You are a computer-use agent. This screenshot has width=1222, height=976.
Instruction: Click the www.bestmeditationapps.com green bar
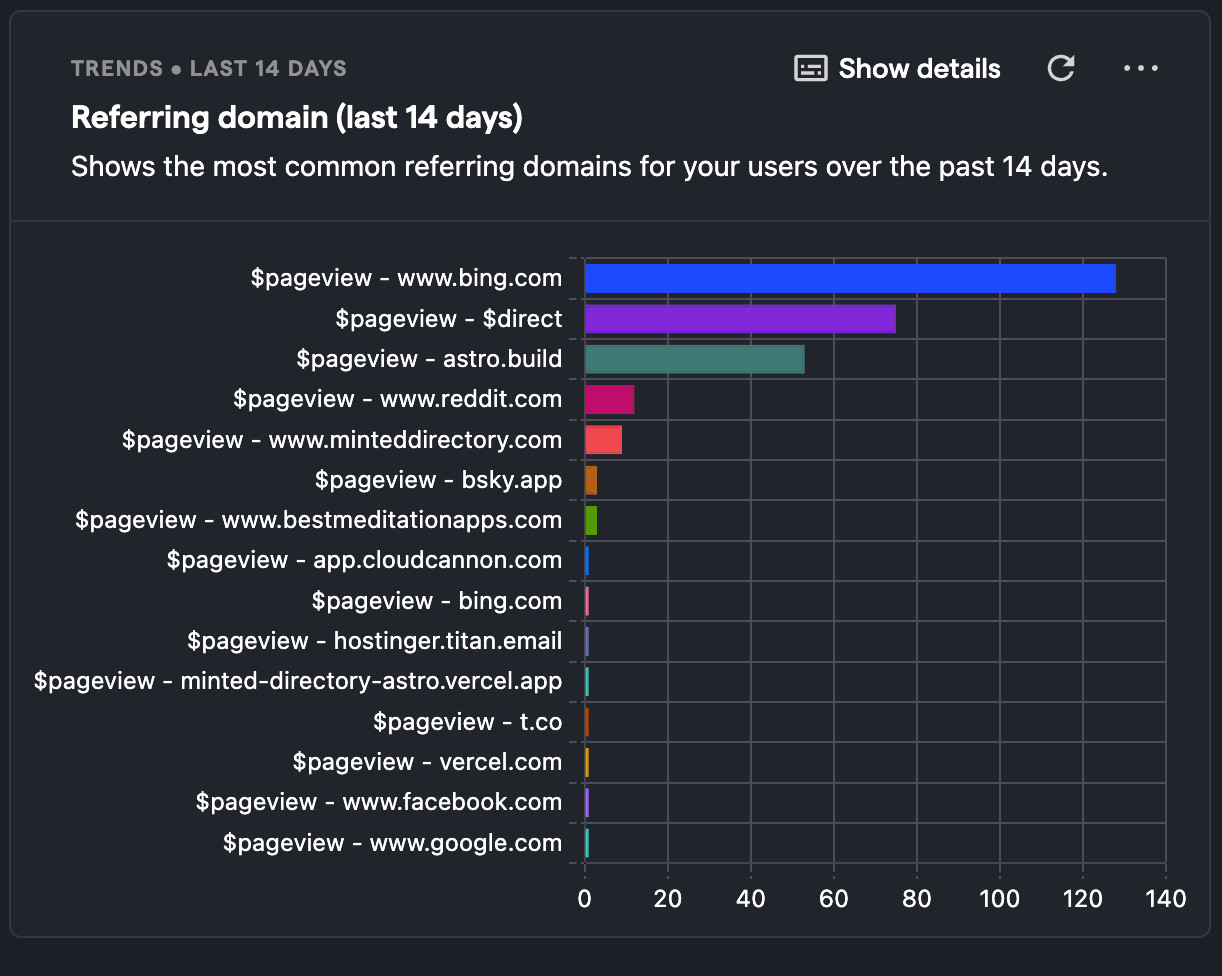[591, 520]
